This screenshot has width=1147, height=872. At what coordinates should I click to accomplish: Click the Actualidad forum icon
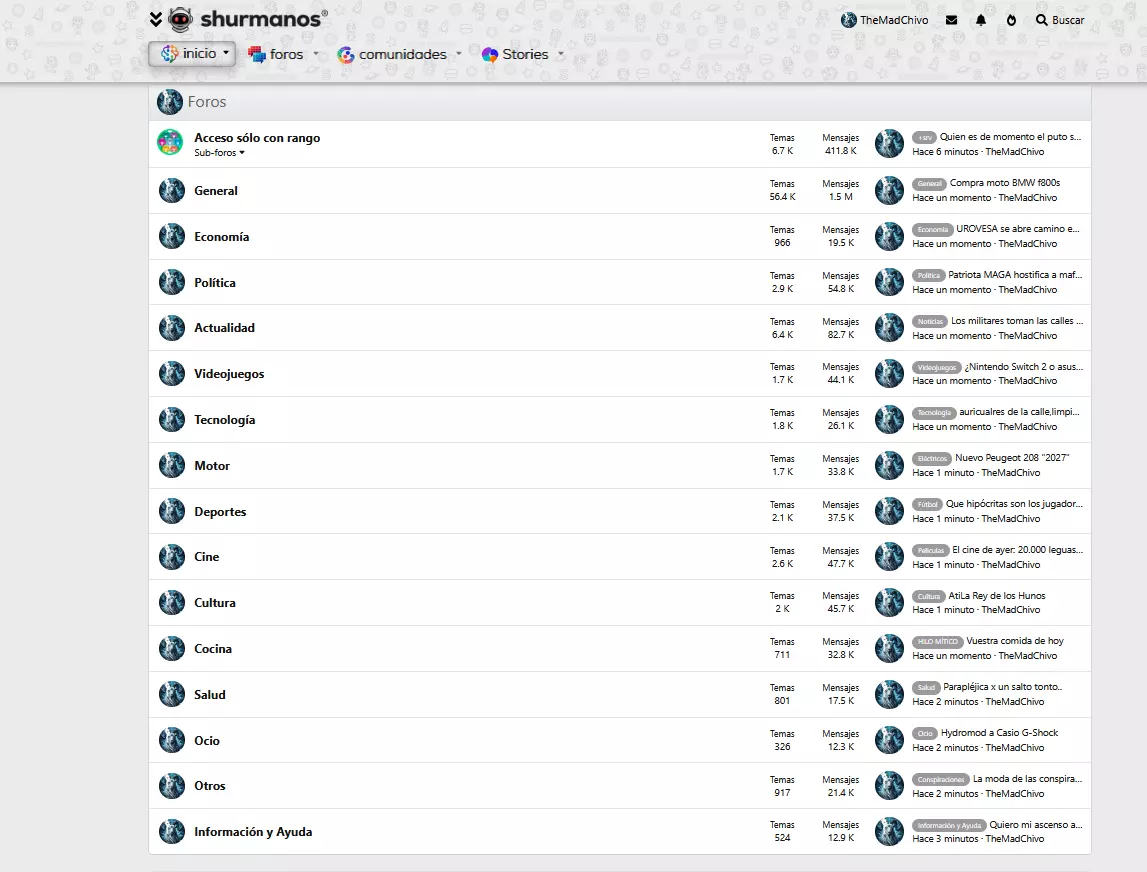click(x=172, y=328)
